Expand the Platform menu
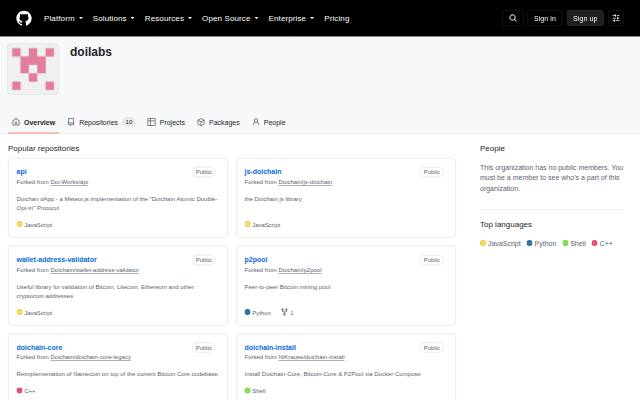640x400 pixels. pos(63,18)
